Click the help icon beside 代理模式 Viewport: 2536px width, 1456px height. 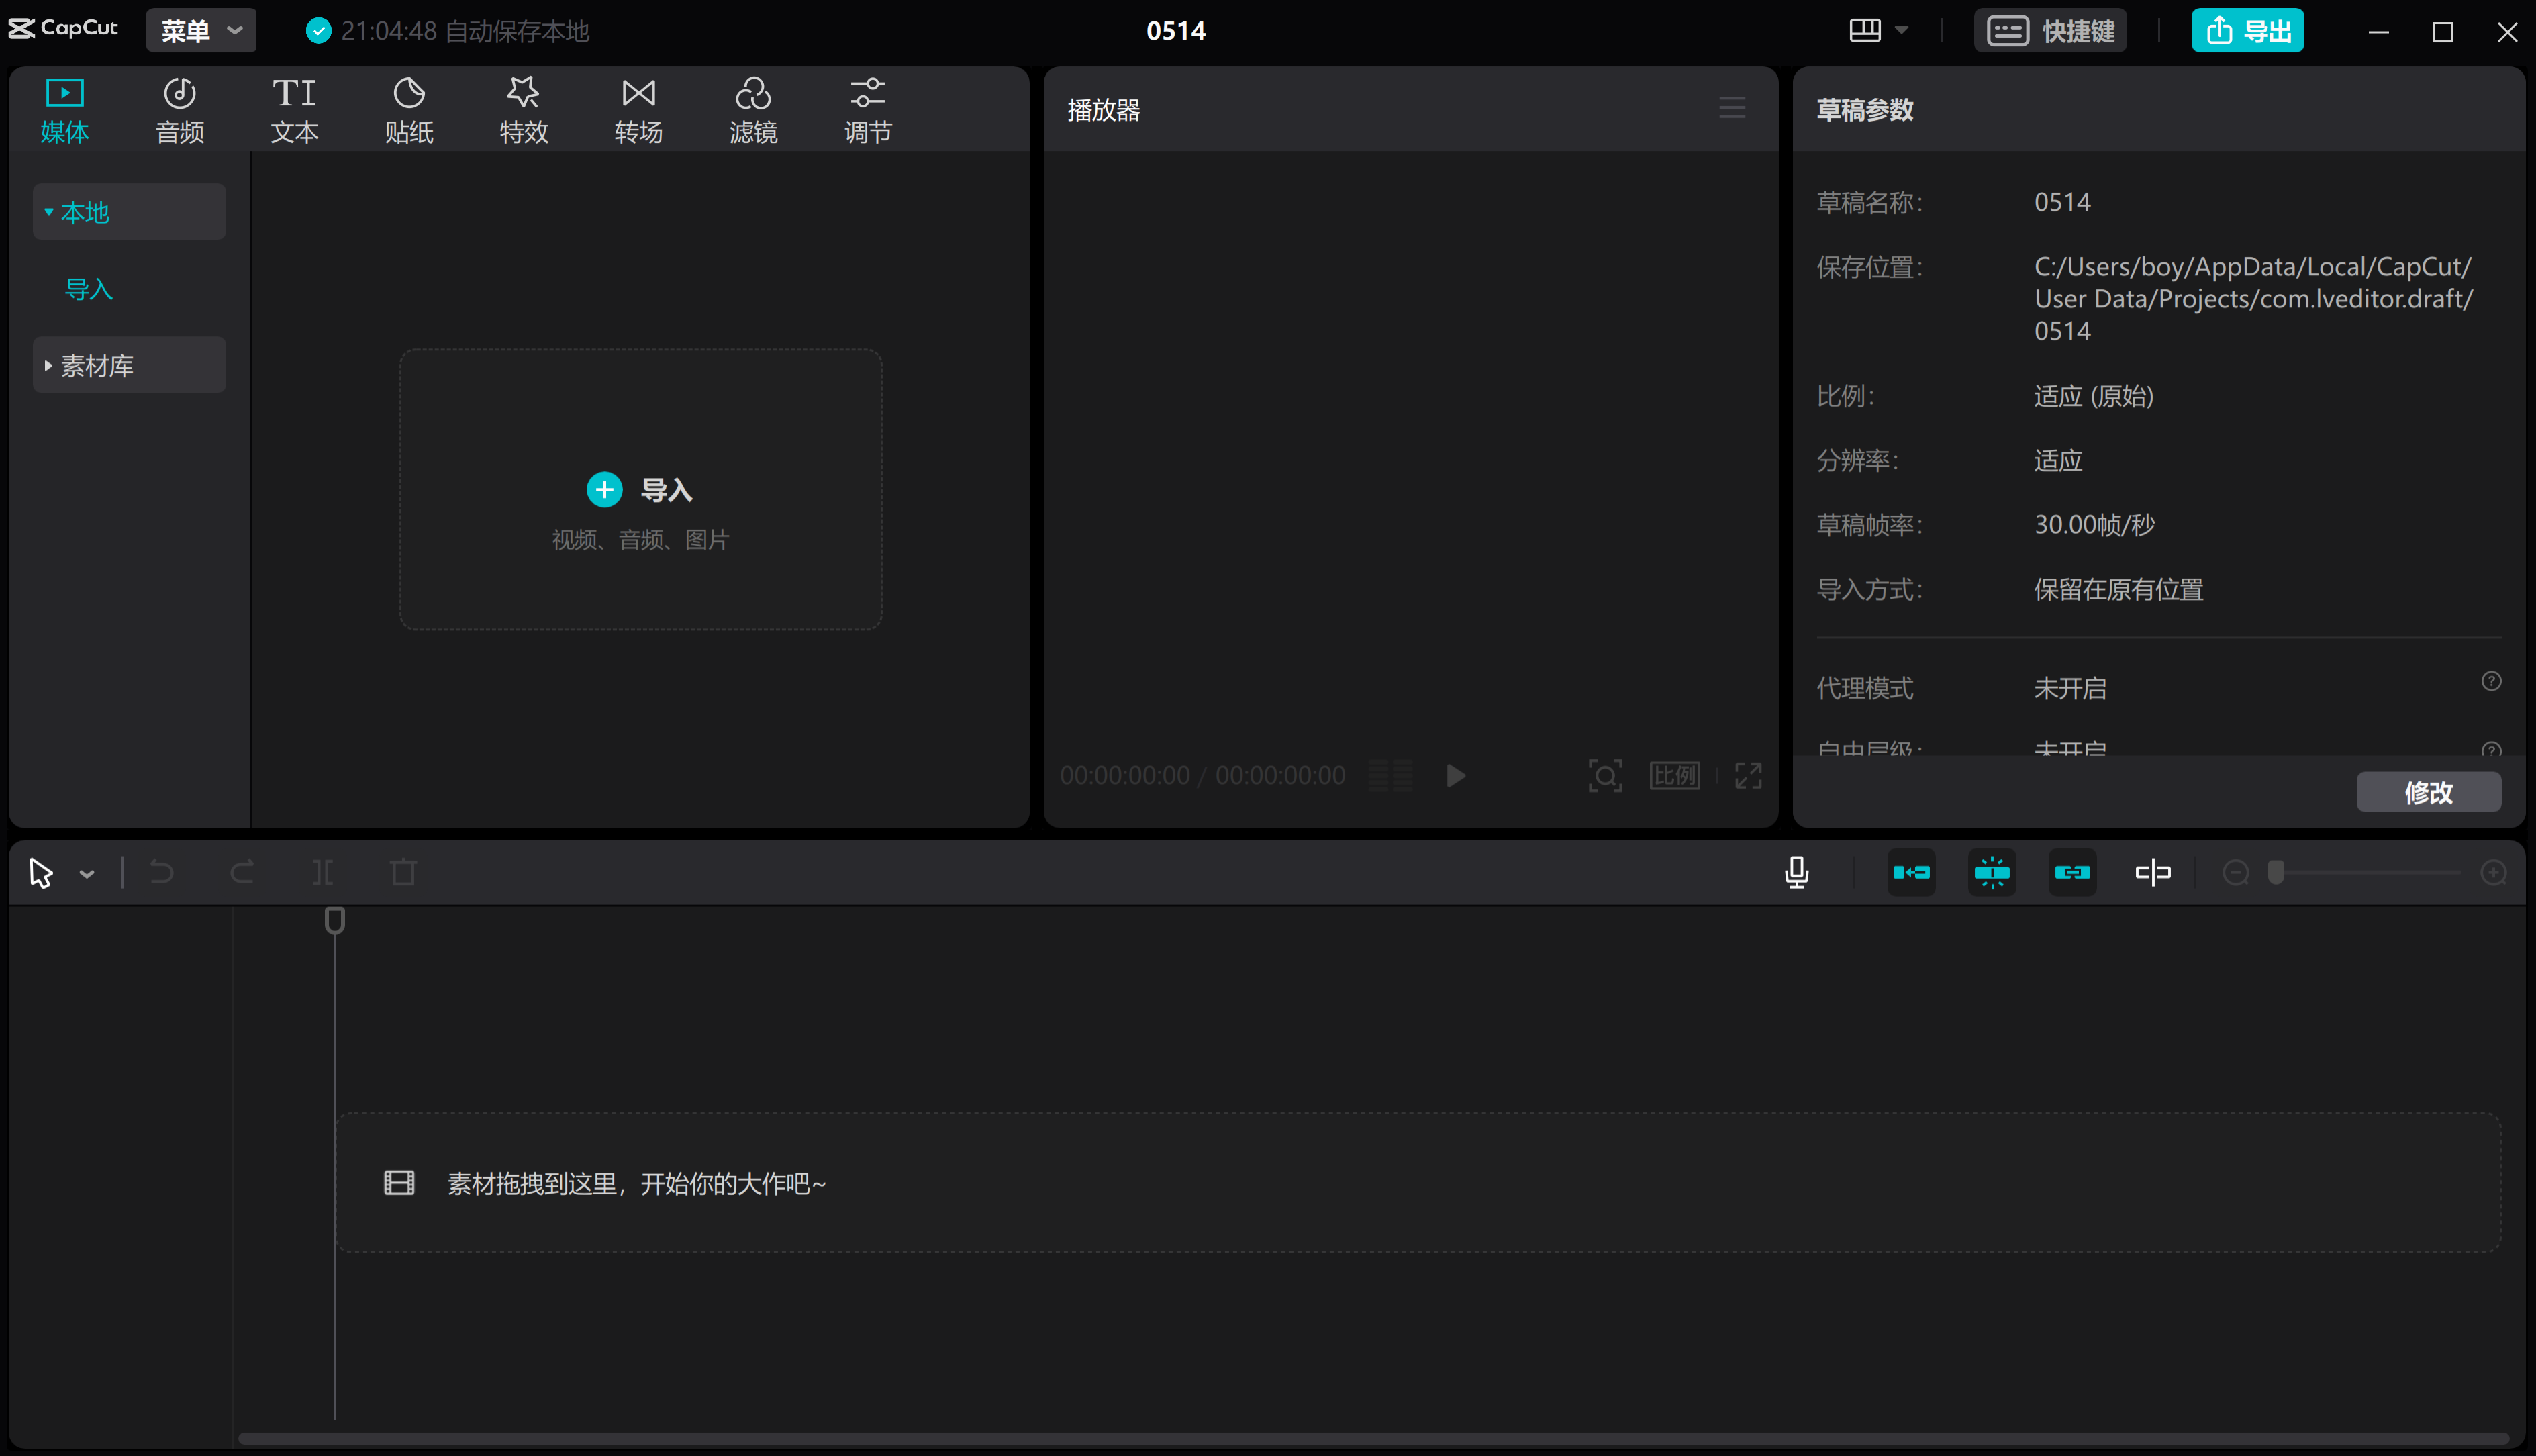point(2491,682)
